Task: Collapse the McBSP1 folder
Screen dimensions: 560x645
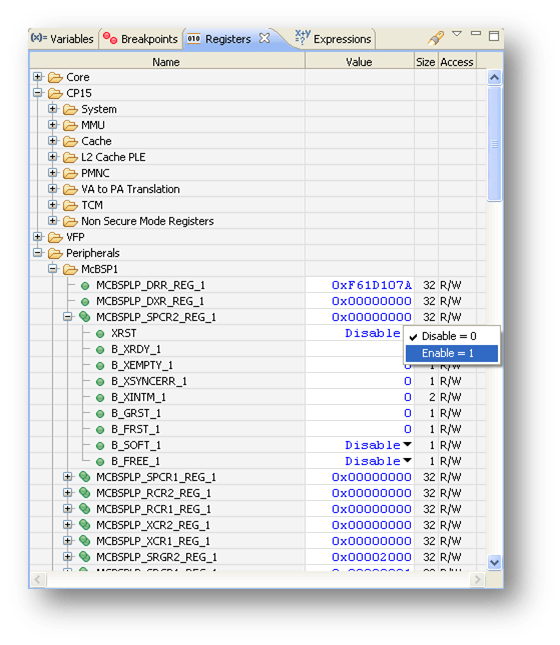Action: [53, 269]
